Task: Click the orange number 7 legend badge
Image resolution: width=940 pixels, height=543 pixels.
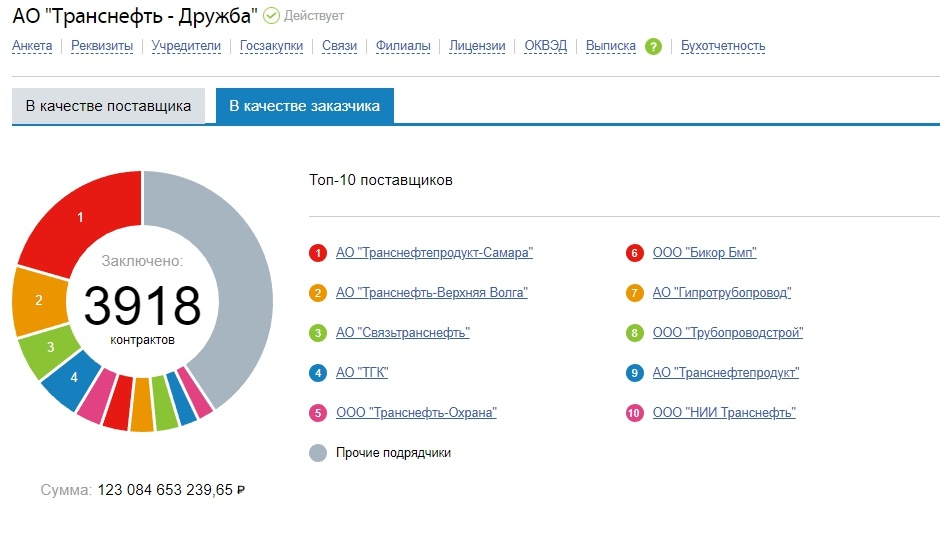Action: pos(634,293)
